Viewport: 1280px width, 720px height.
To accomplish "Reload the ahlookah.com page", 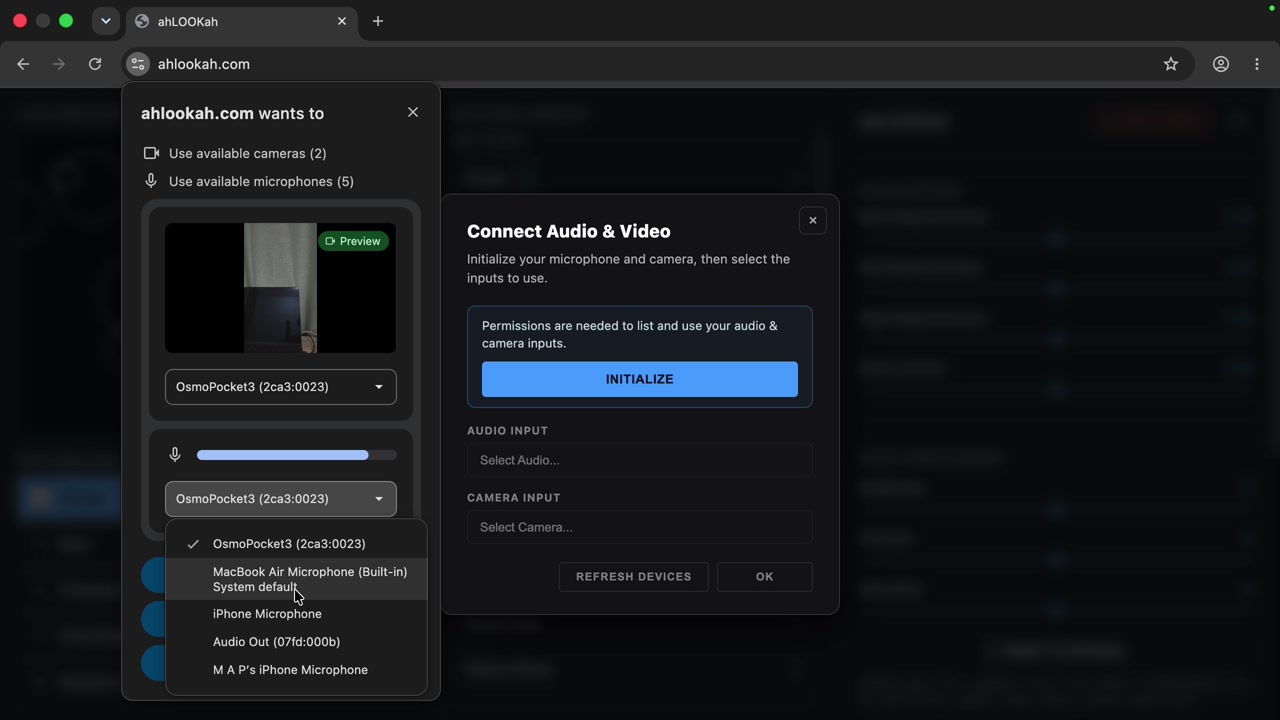I will point(95,64).
